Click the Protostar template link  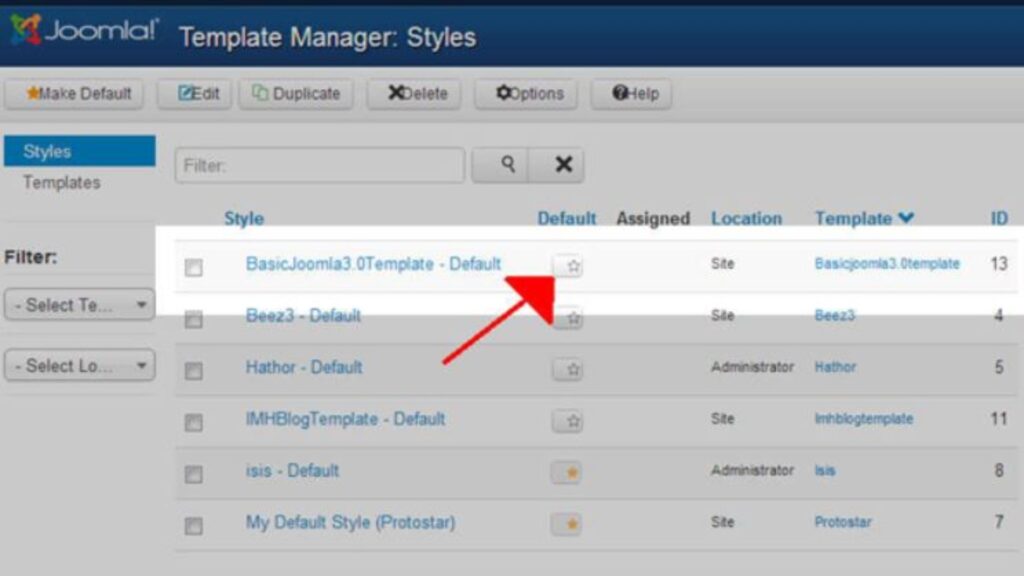tap(843, 522)
